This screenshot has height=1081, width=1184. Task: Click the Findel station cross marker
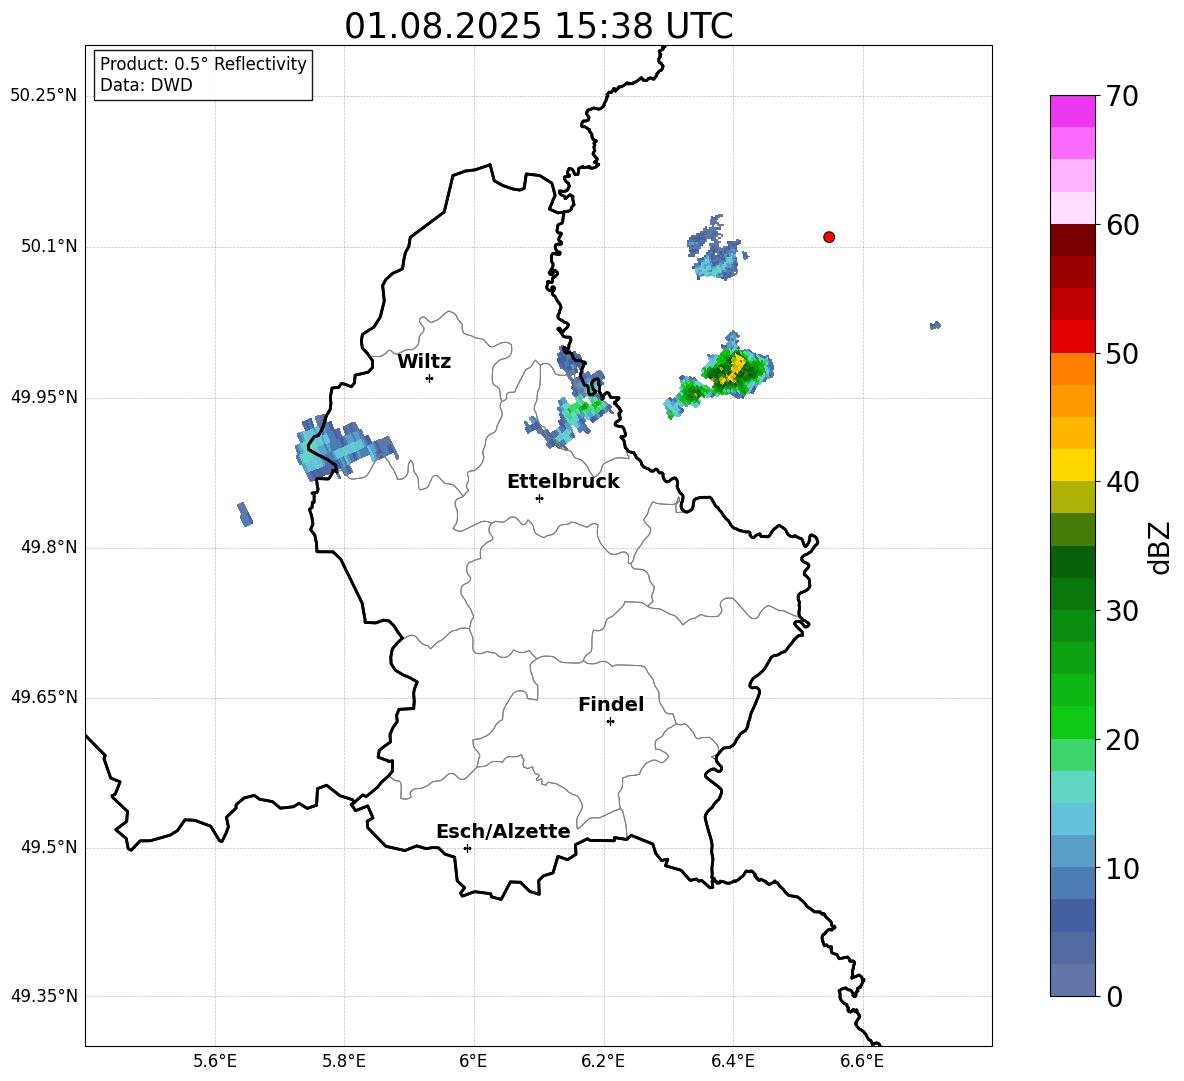click(610, 722)
